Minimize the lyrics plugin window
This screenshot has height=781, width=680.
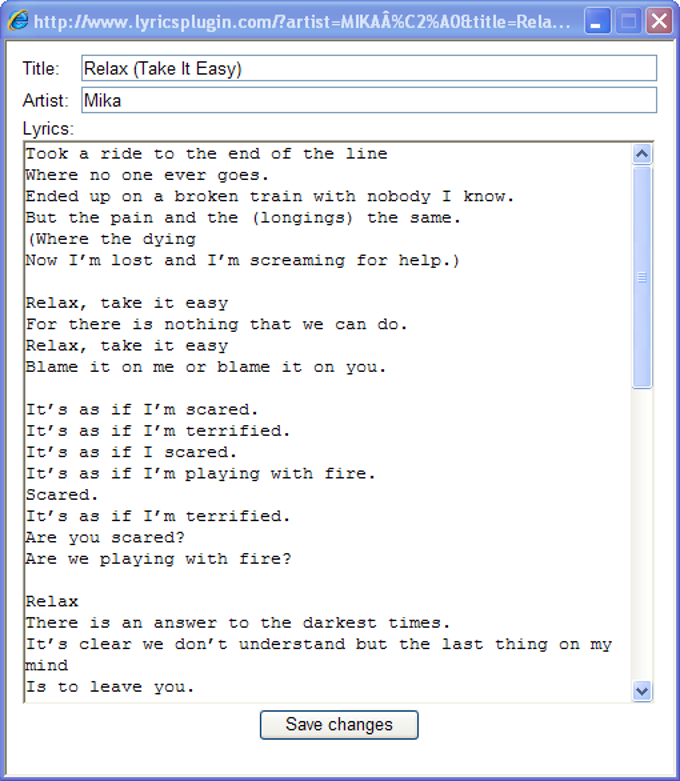pos(598,21)
